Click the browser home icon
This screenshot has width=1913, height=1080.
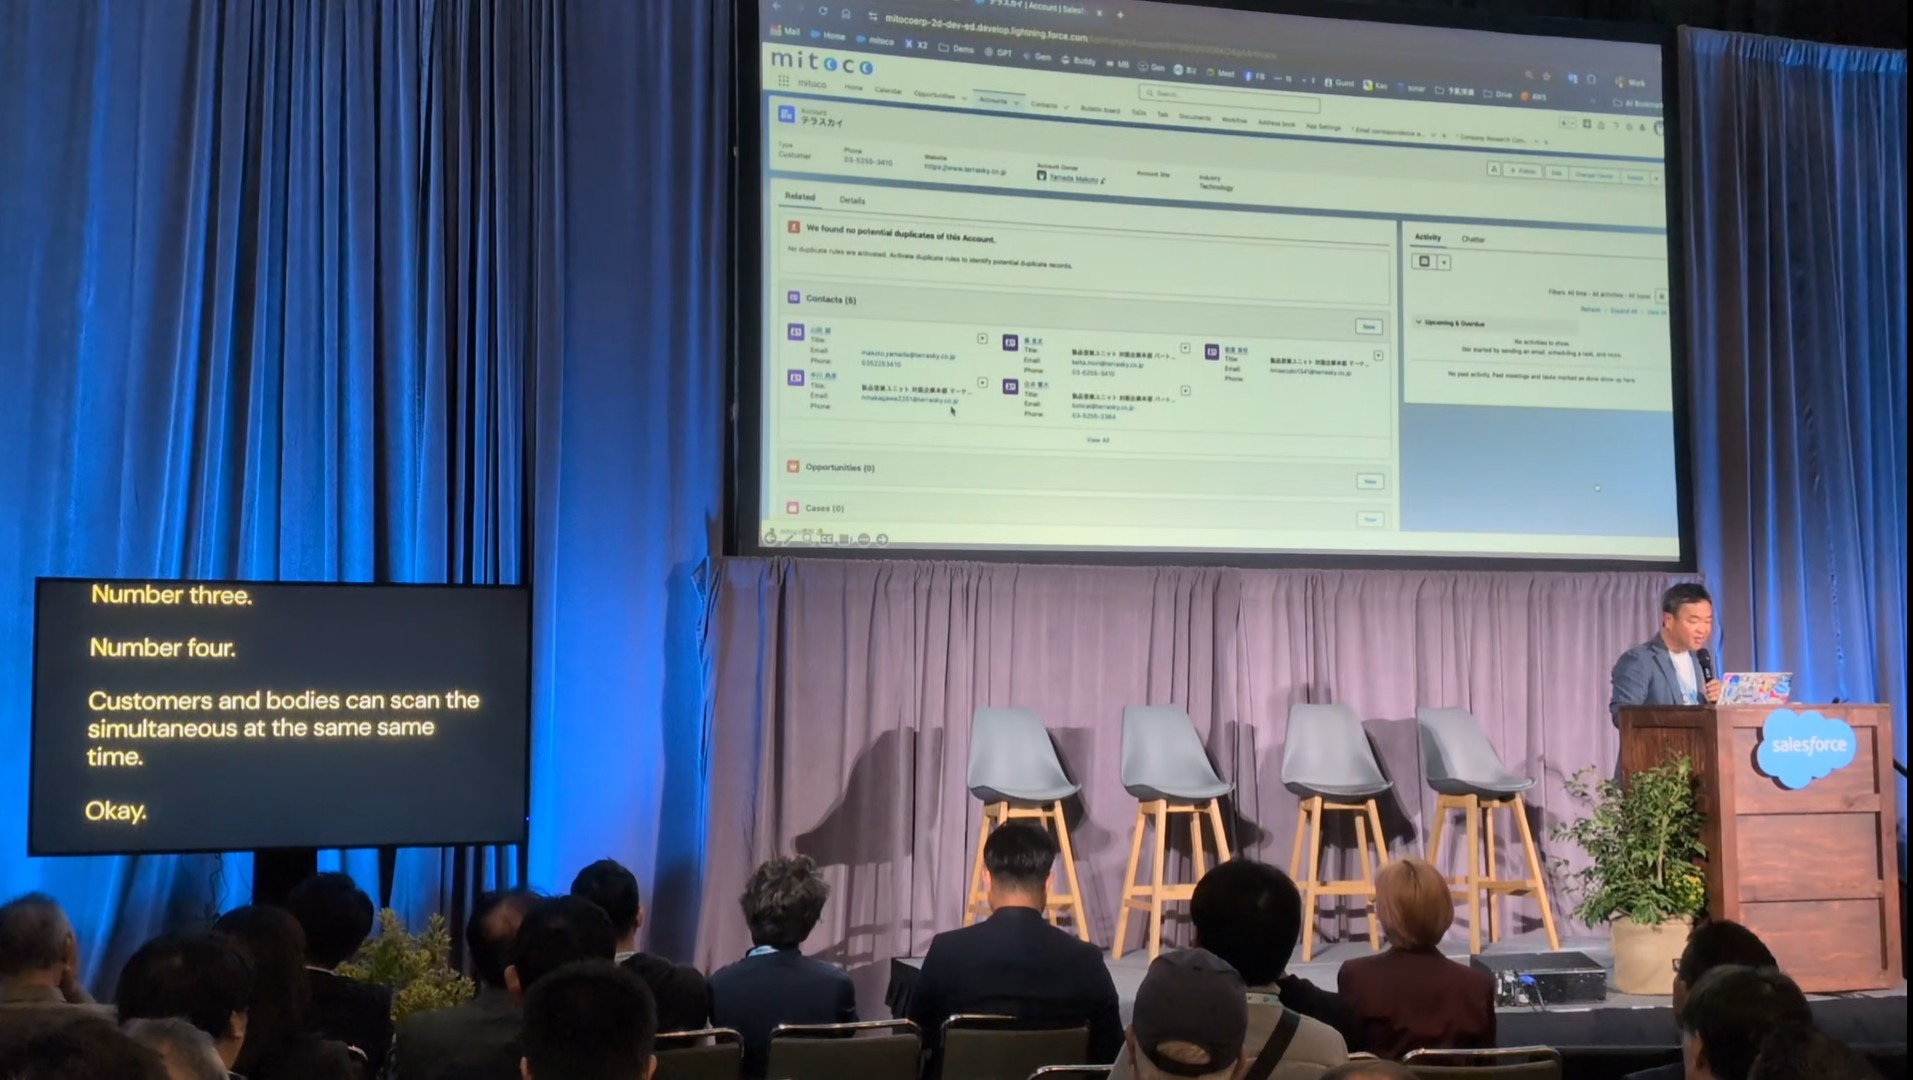click(x=845, y=13)
